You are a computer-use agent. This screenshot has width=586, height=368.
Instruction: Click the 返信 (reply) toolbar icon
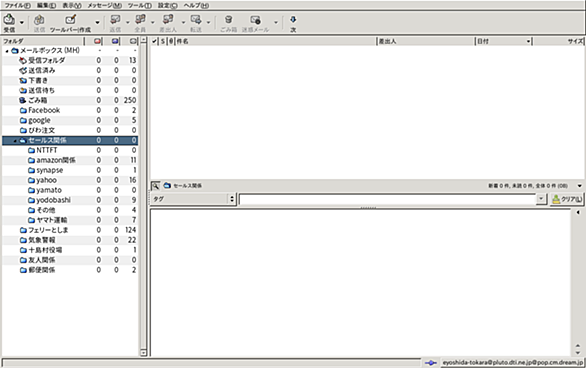[x=115, y=20]
